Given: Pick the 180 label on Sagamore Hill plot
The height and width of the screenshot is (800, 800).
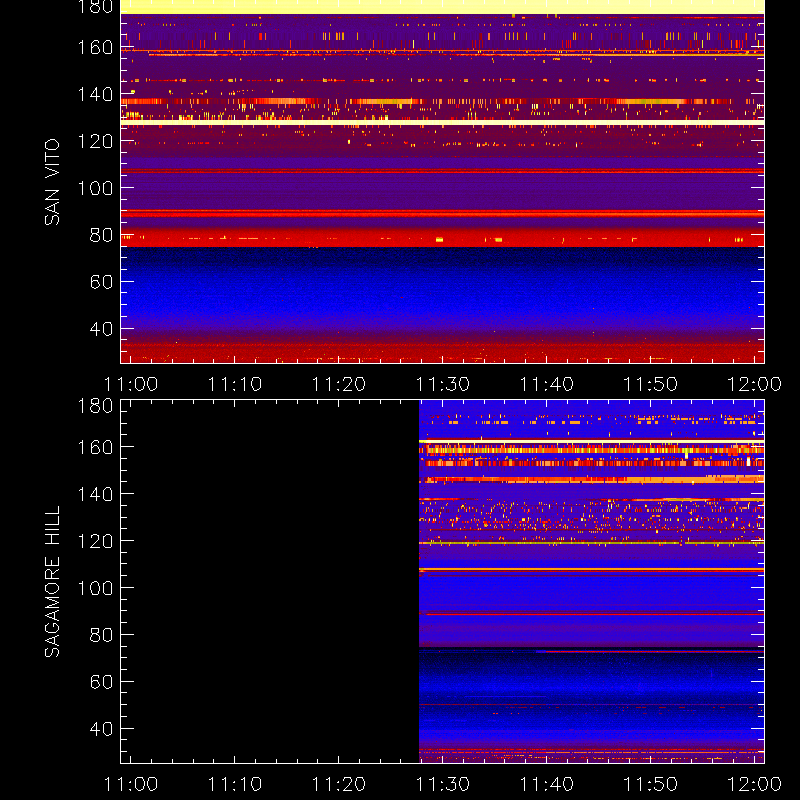Looking at the screenshot, I should tap(95, 406).
